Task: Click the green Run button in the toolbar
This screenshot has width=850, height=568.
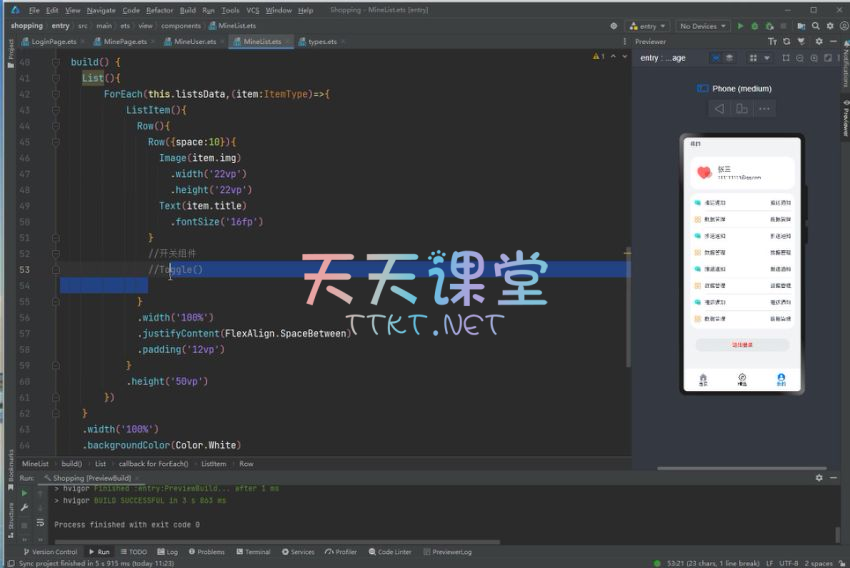Action: [740, 26]
